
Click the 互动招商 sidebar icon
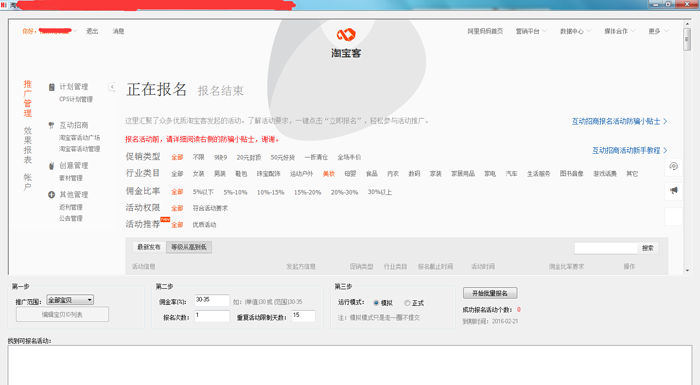(x=51, y=126)
